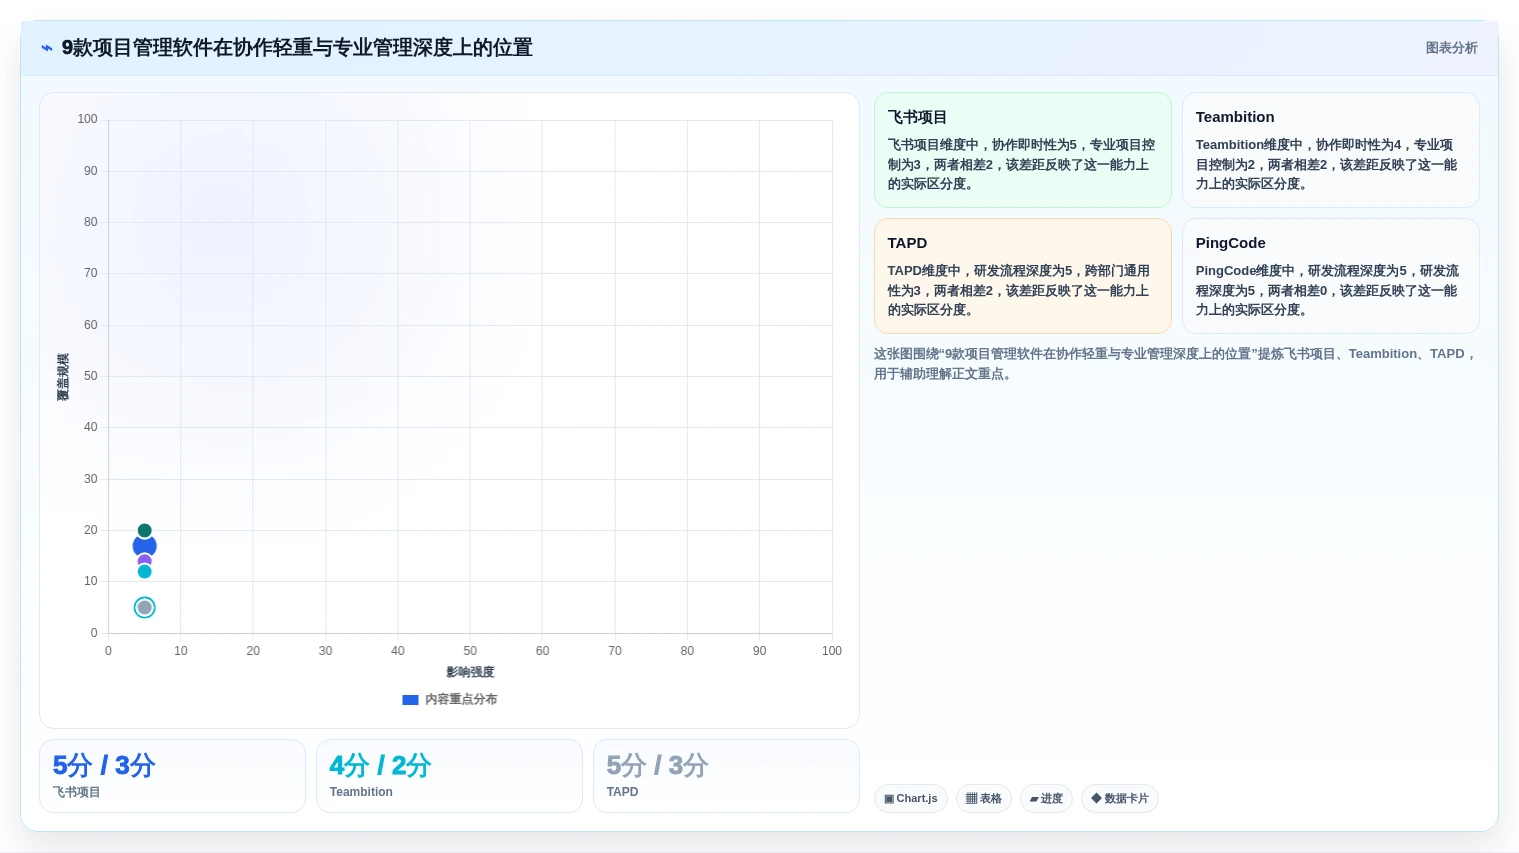Open the TAPD analysis card
Viewport: 1519px width, 853px height.
coord(1022,276)
